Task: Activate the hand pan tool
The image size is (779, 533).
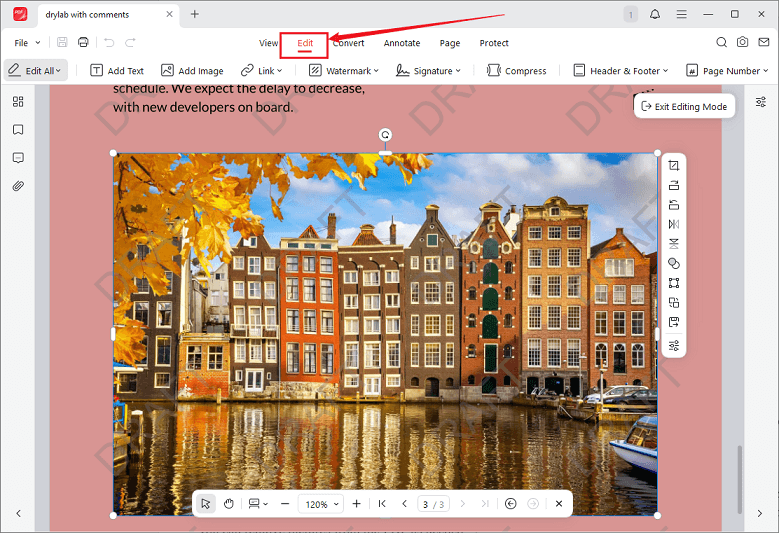Action: [x=229, y=504]
